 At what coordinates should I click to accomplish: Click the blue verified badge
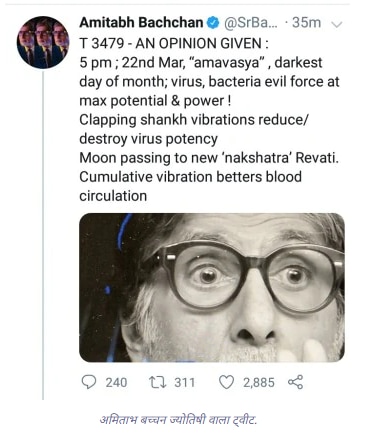click(x=213, y=23)
